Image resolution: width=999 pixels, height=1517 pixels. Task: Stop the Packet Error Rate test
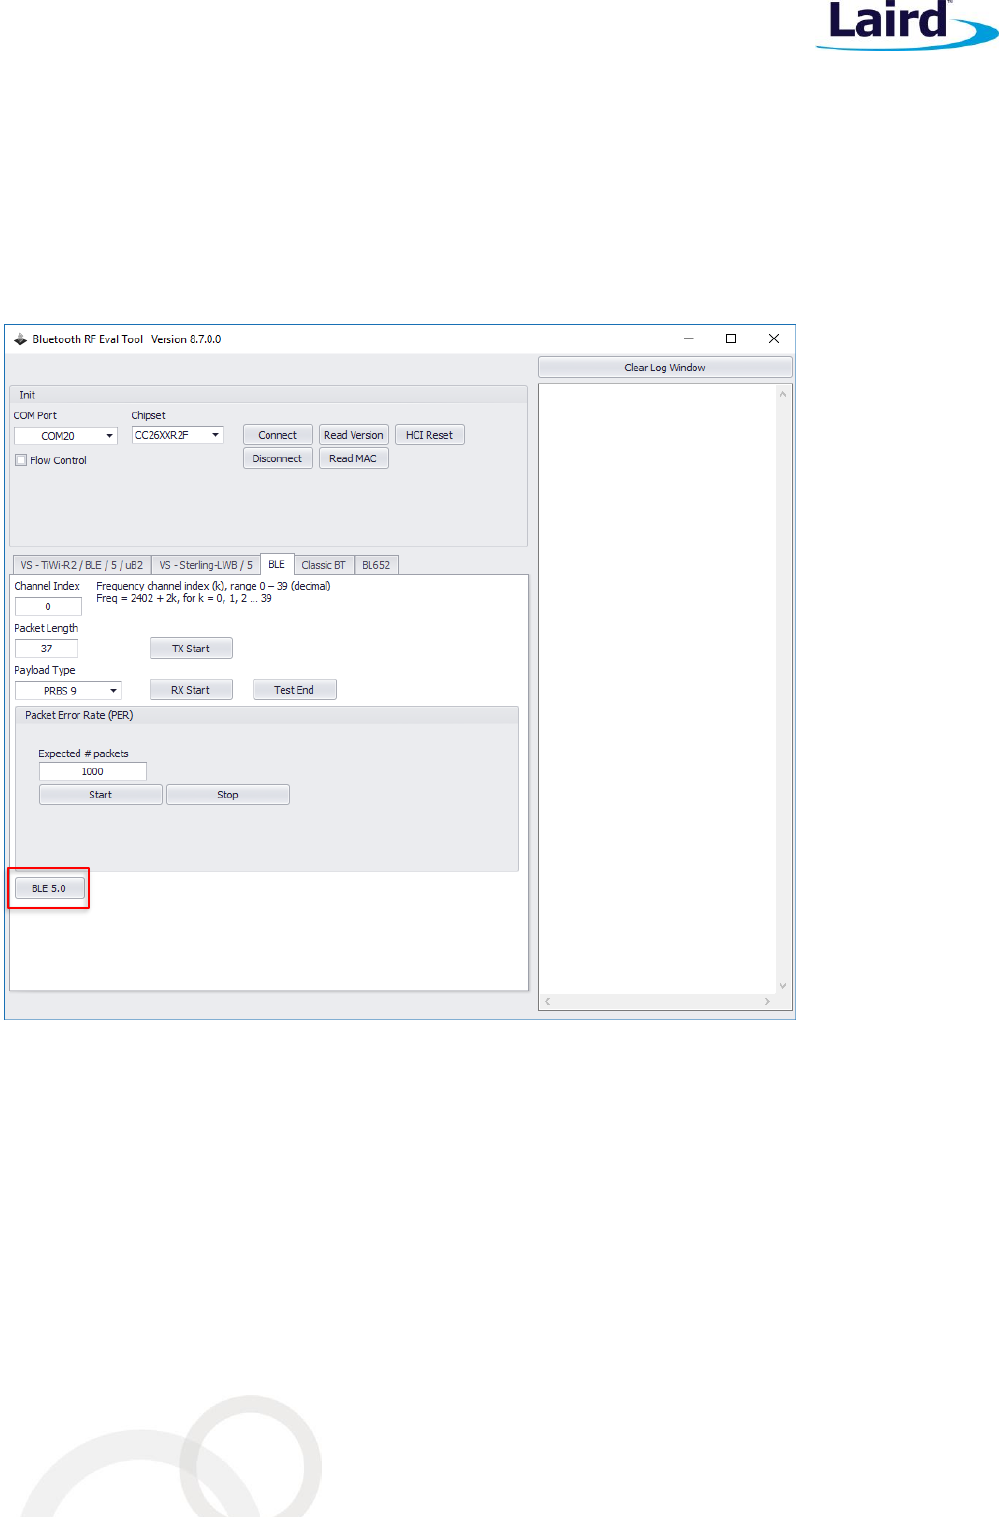point(228,795)
